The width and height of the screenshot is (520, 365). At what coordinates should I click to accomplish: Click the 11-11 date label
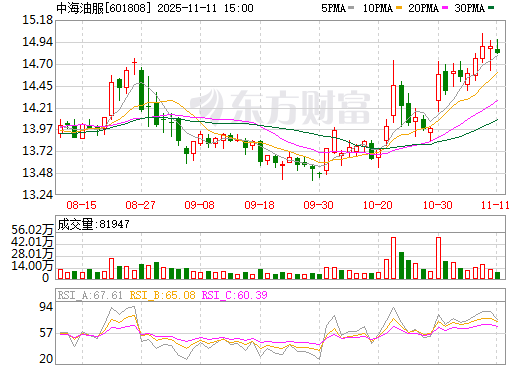coord(495,205)
